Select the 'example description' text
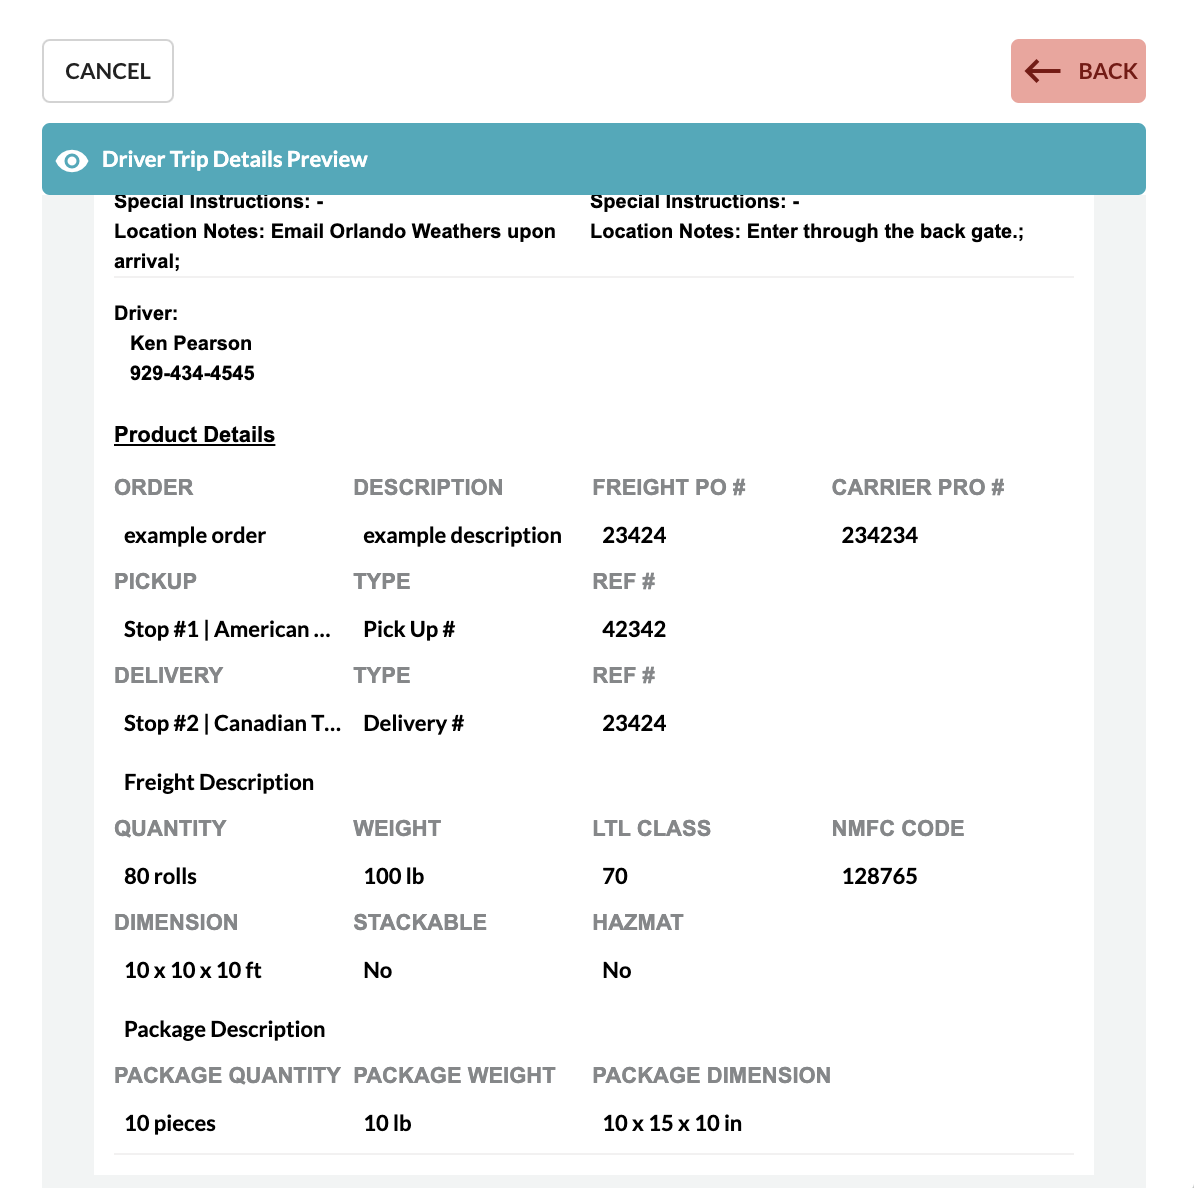 pos(462,535)
